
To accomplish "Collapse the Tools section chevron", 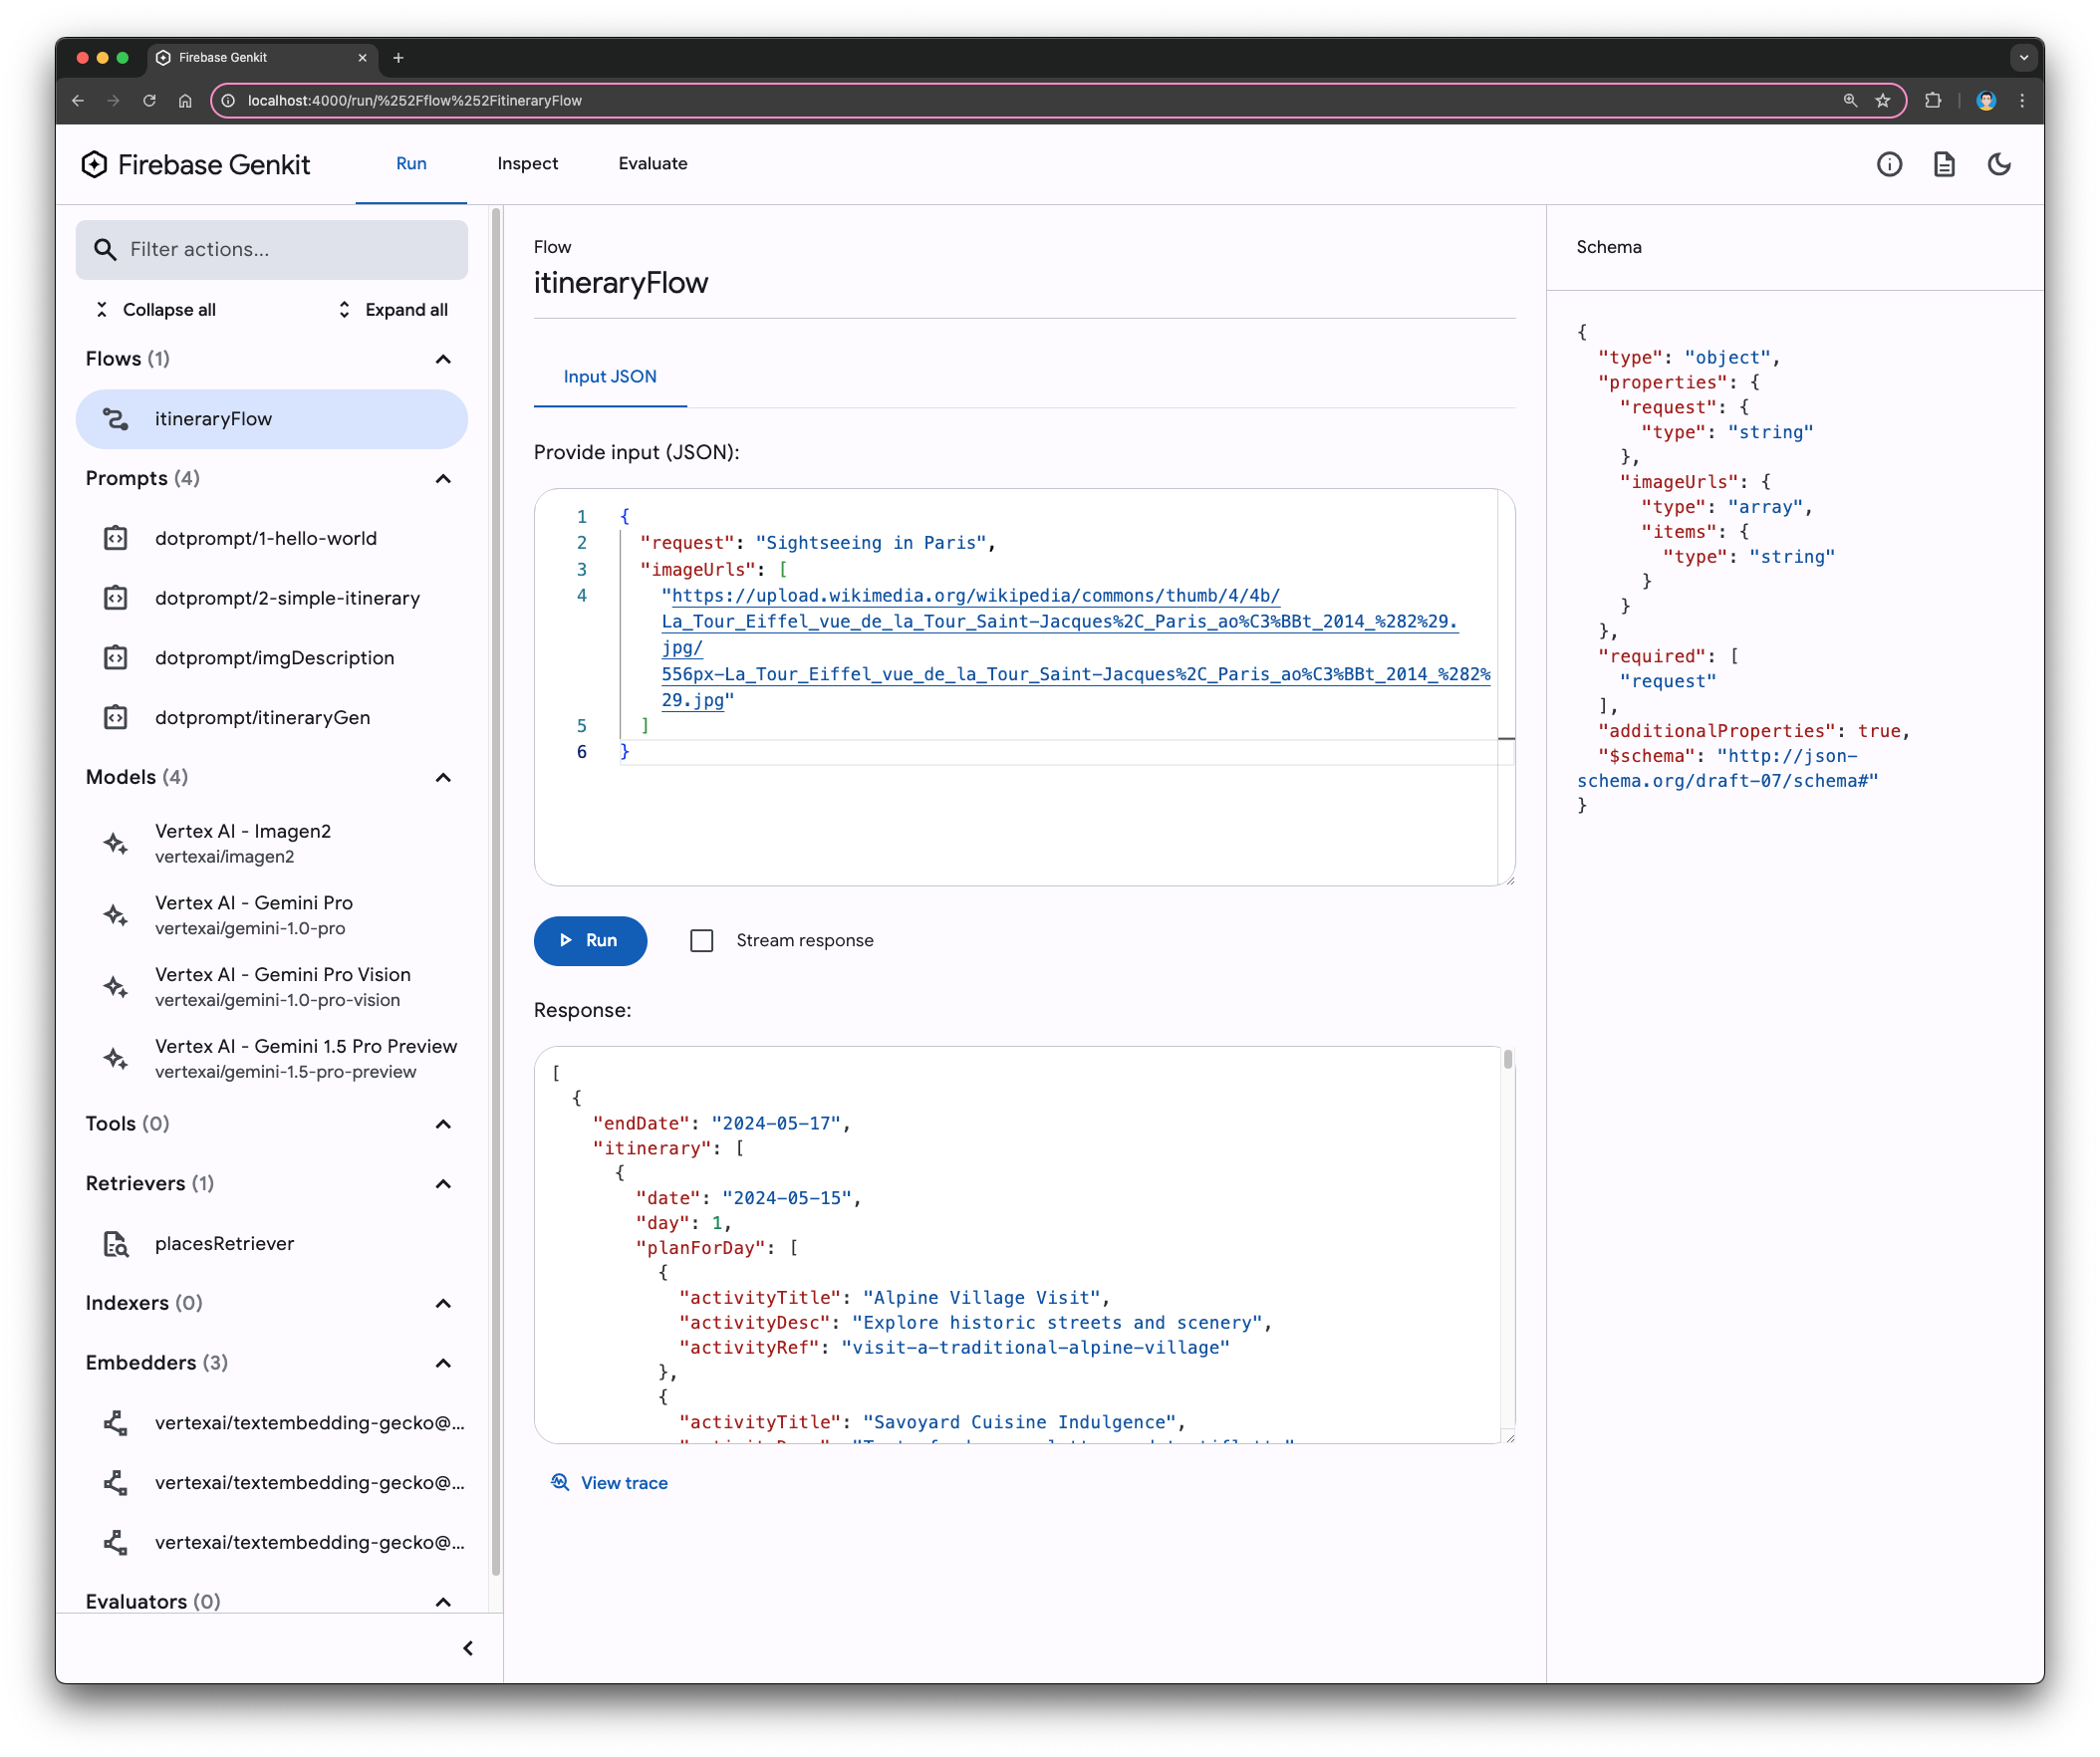I will [443, 1124].
